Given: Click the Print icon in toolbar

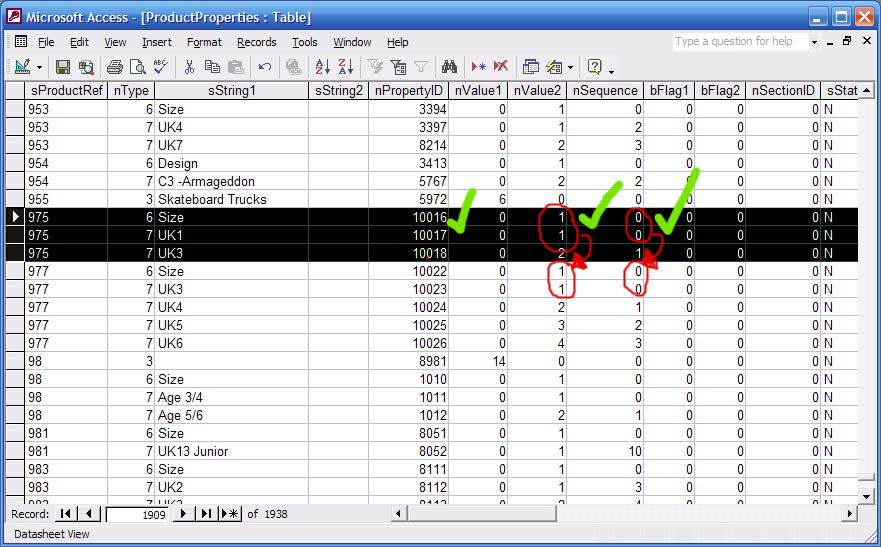Looking at the screenshot, I should coord(114,67).
